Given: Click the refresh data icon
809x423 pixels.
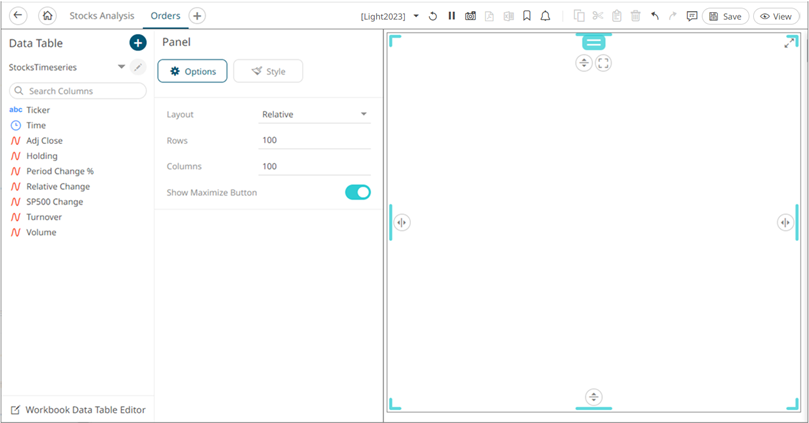Looking at the screenshot, I should (433, 16).
